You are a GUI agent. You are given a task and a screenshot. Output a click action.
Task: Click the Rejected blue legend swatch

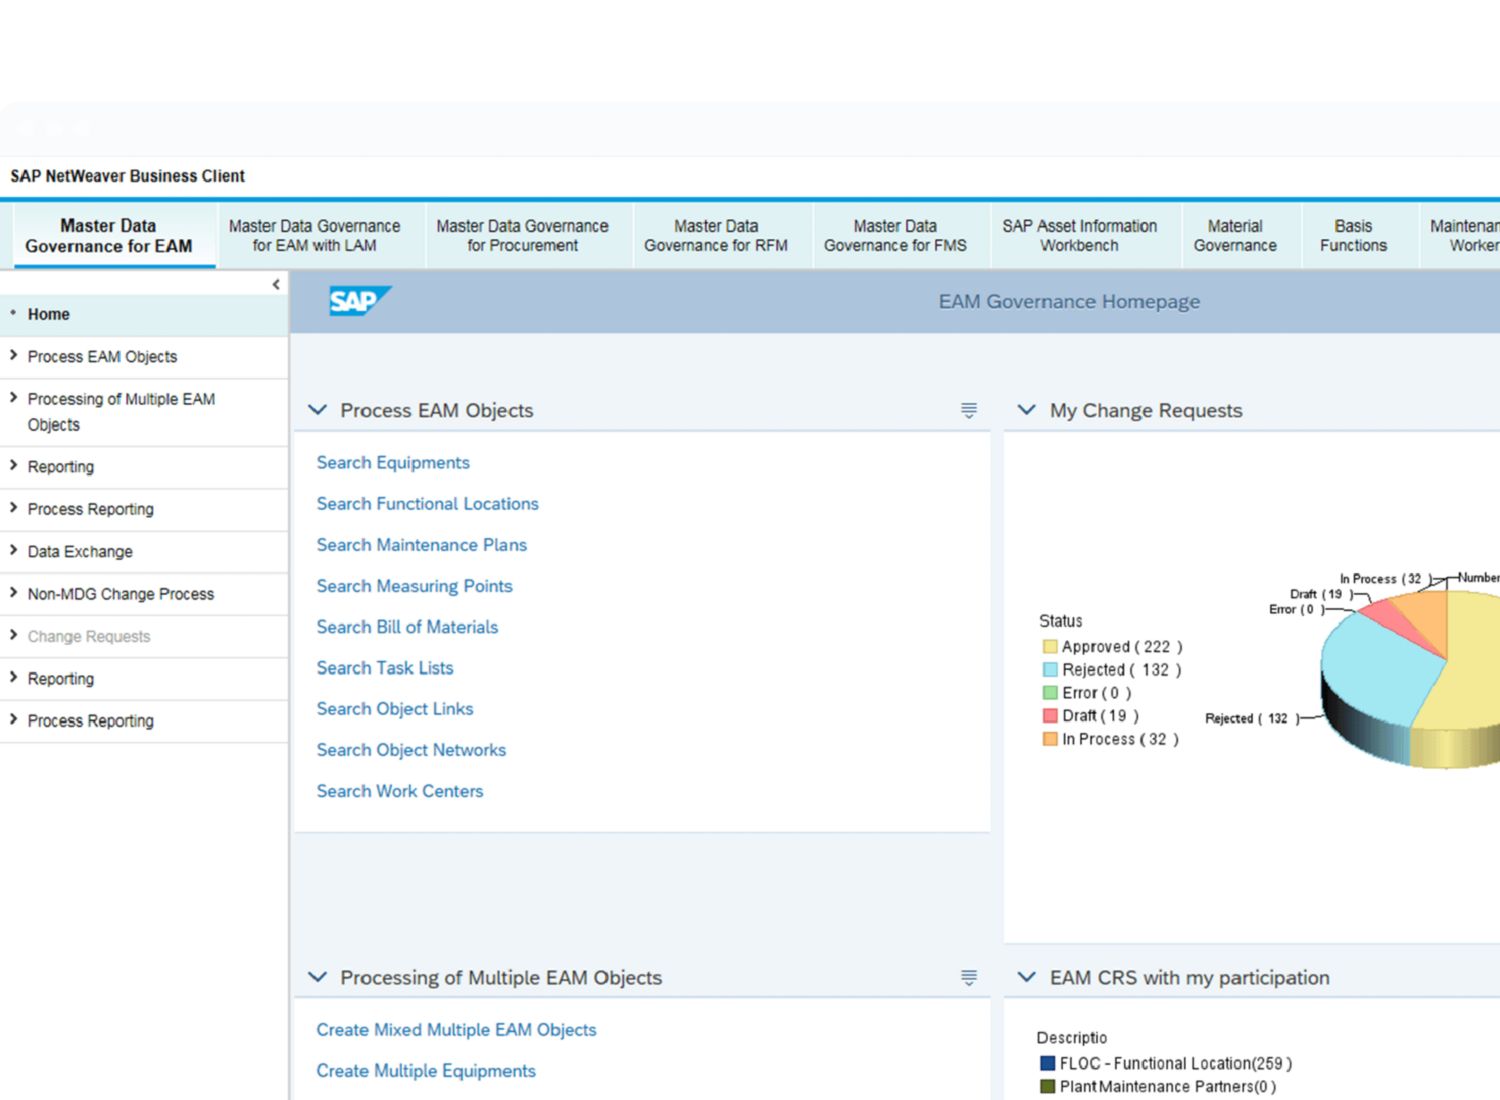[x=1050, y=670]
